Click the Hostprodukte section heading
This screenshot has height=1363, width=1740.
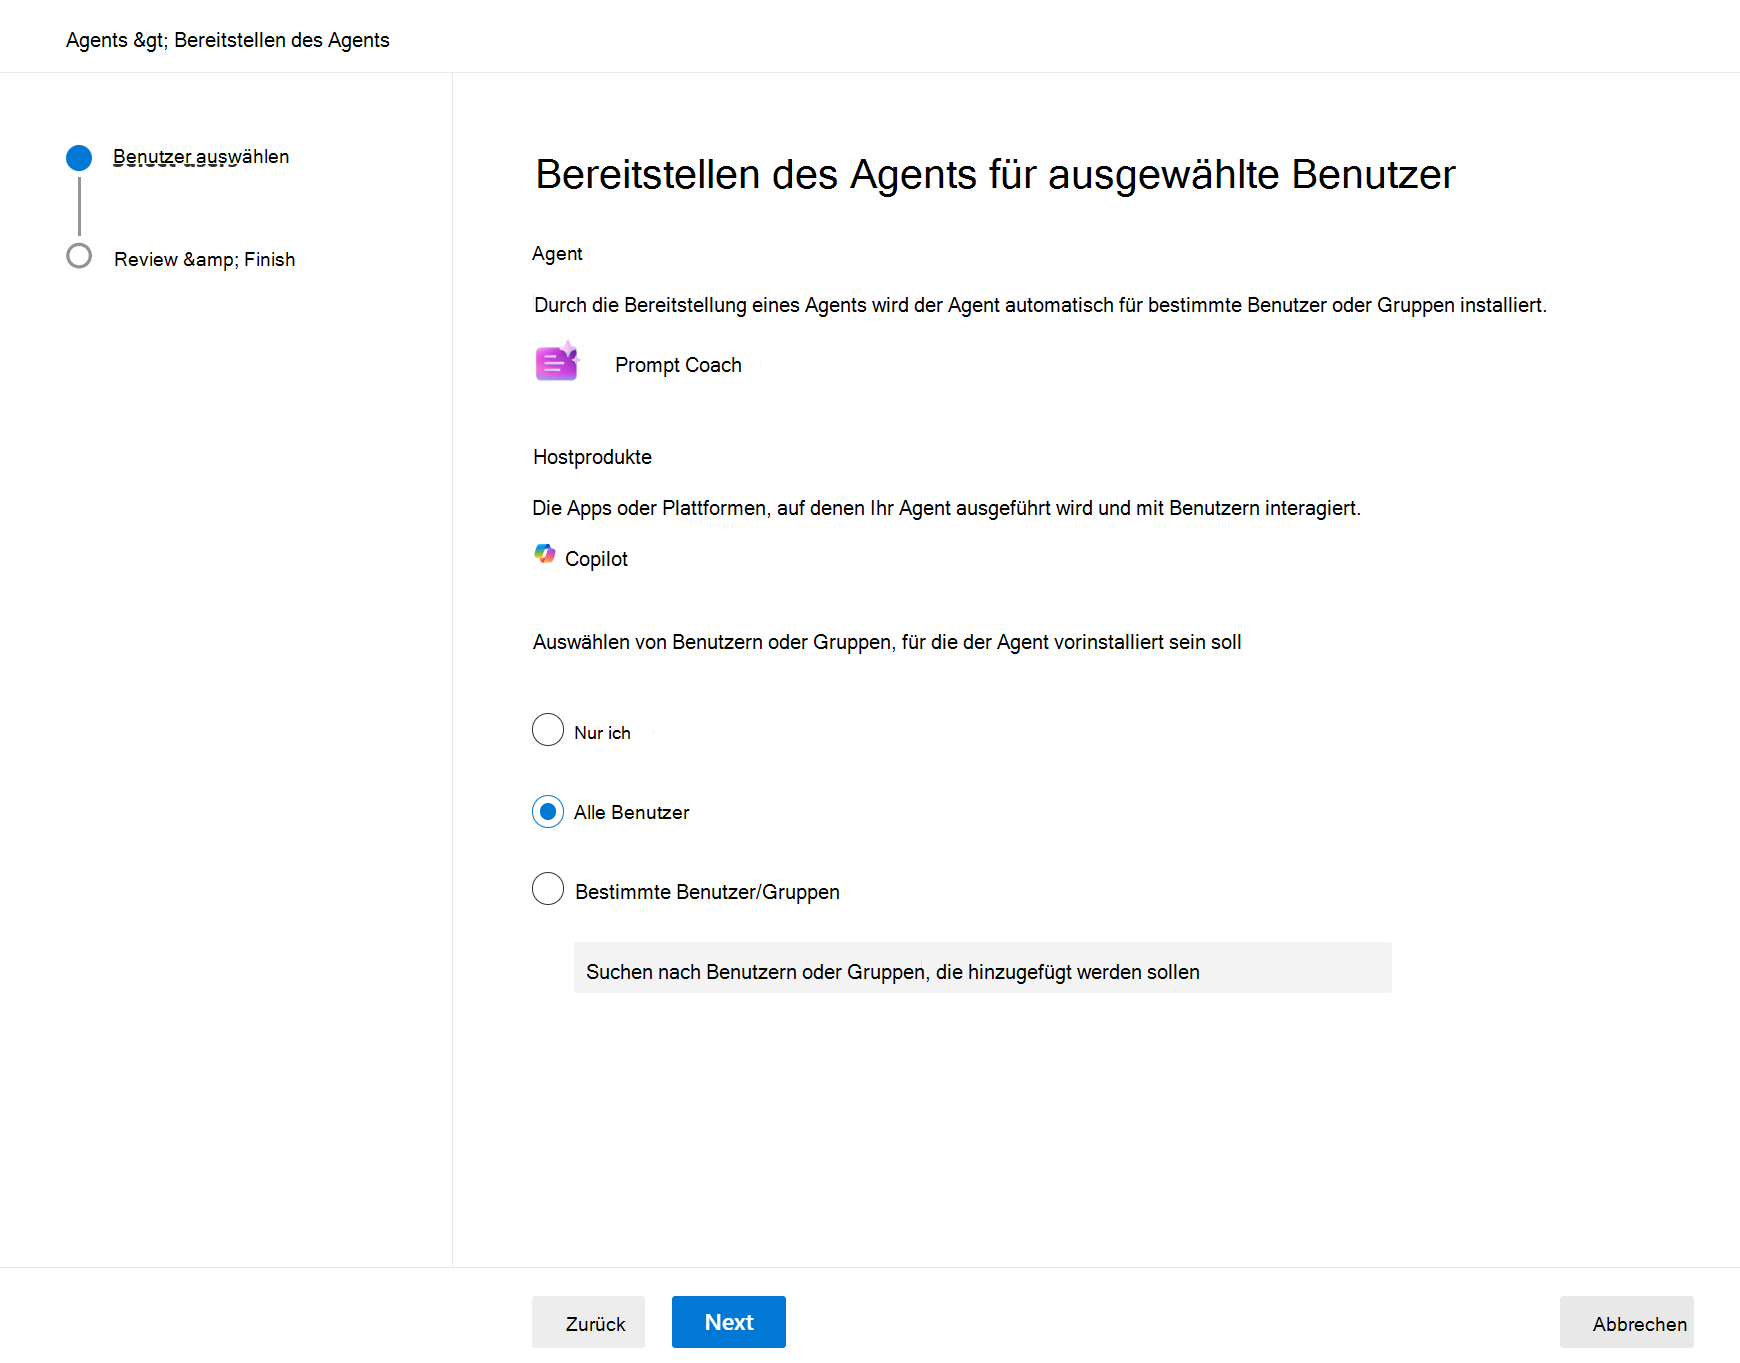[x=592, y=457]
